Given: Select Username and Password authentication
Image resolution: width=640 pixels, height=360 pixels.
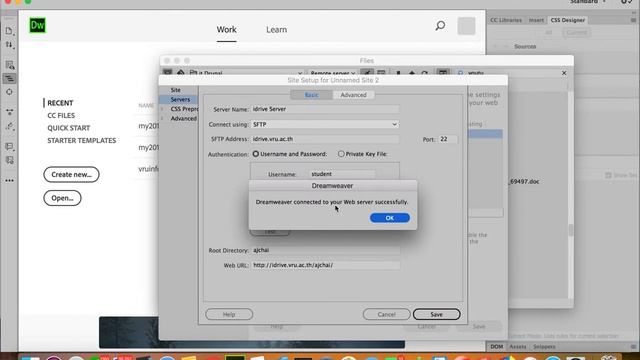Looking at the screenshot, I should coord(256,154).
